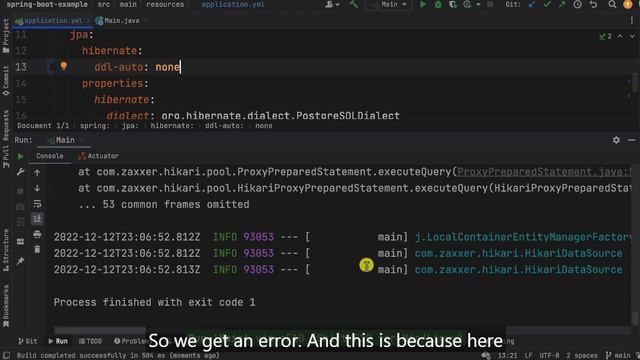
Task: Open the Structure sidebar panel
Action: coord(6,250)
